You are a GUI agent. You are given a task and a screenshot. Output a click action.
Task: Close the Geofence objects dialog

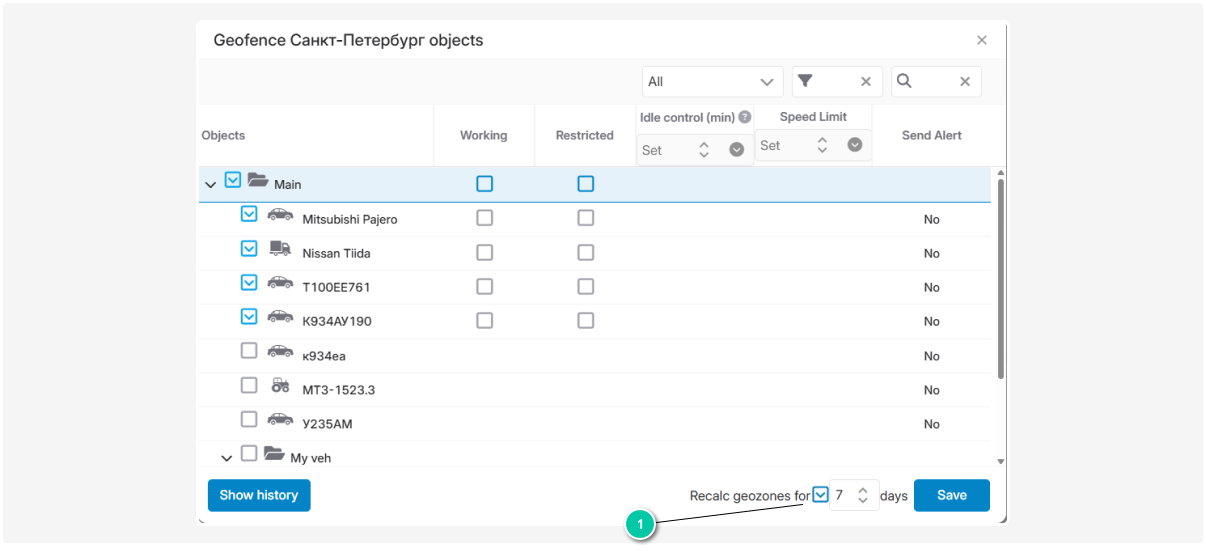pyautogui.click(x=982, y=40)
